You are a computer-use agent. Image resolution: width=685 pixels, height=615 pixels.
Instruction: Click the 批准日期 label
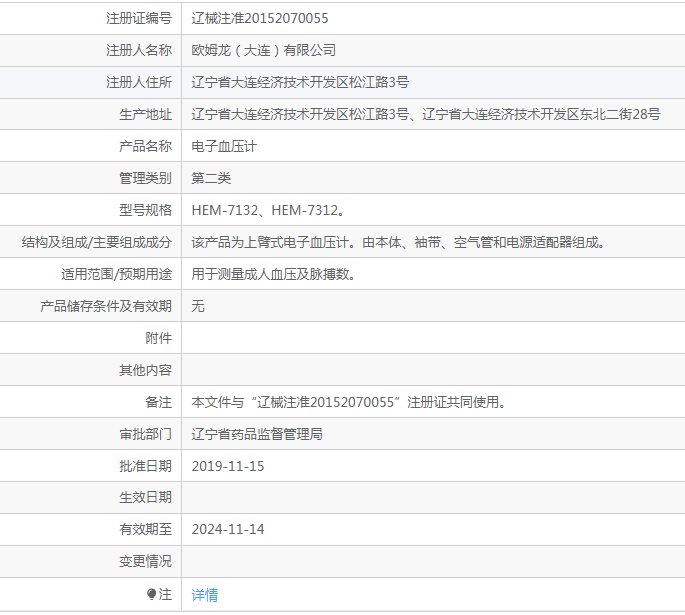click(x=145, y=466)
